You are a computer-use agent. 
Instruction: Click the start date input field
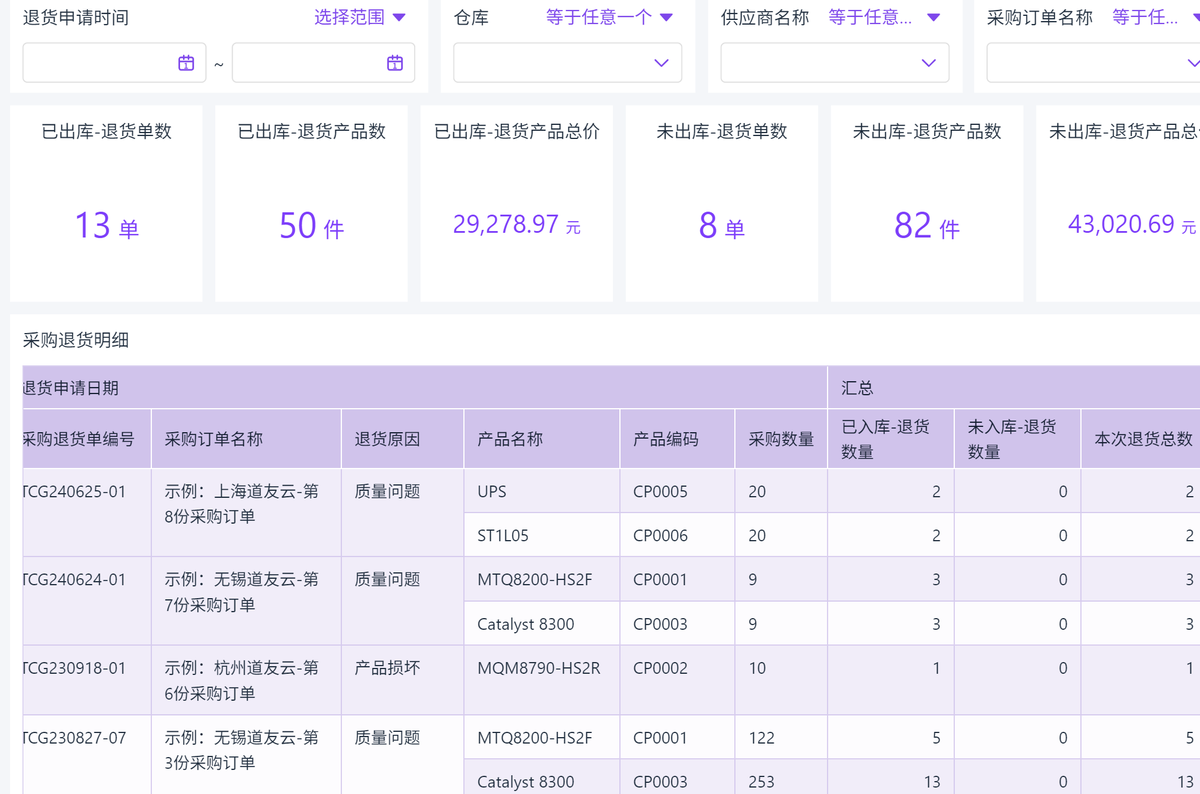click(98, 63)
